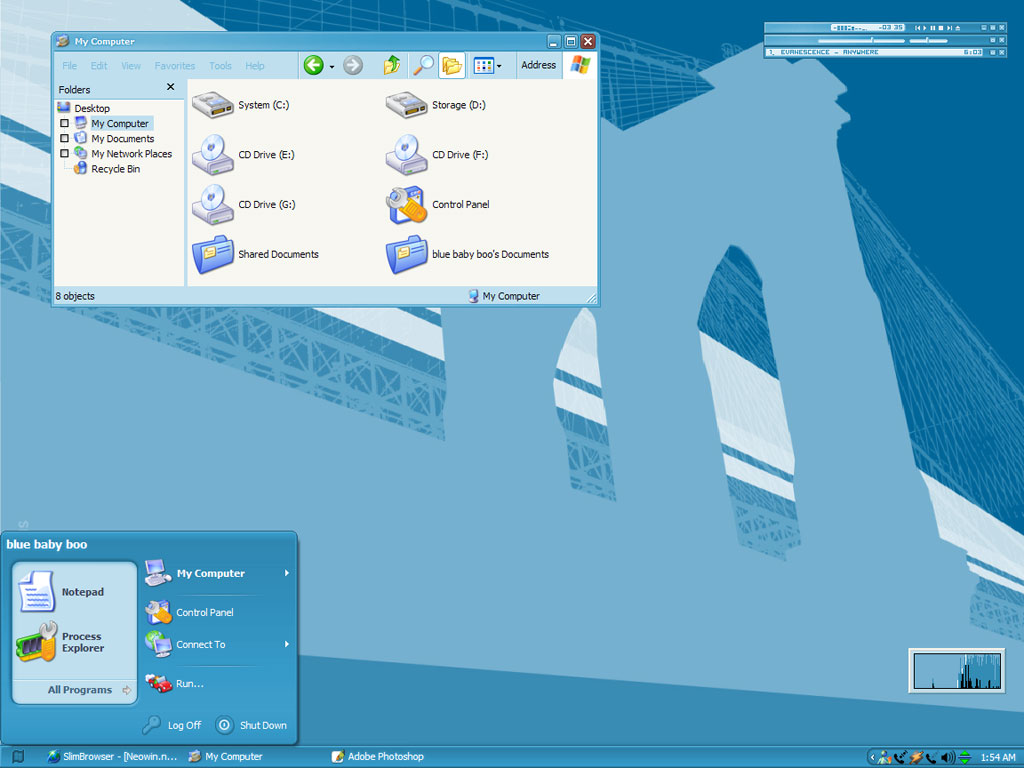Pause the music player playback

[933, 27]
